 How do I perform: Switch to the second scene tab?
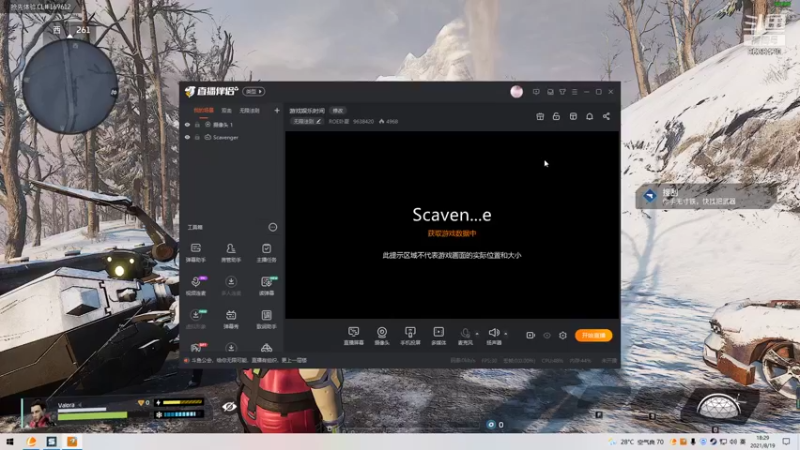click(226, 110)
